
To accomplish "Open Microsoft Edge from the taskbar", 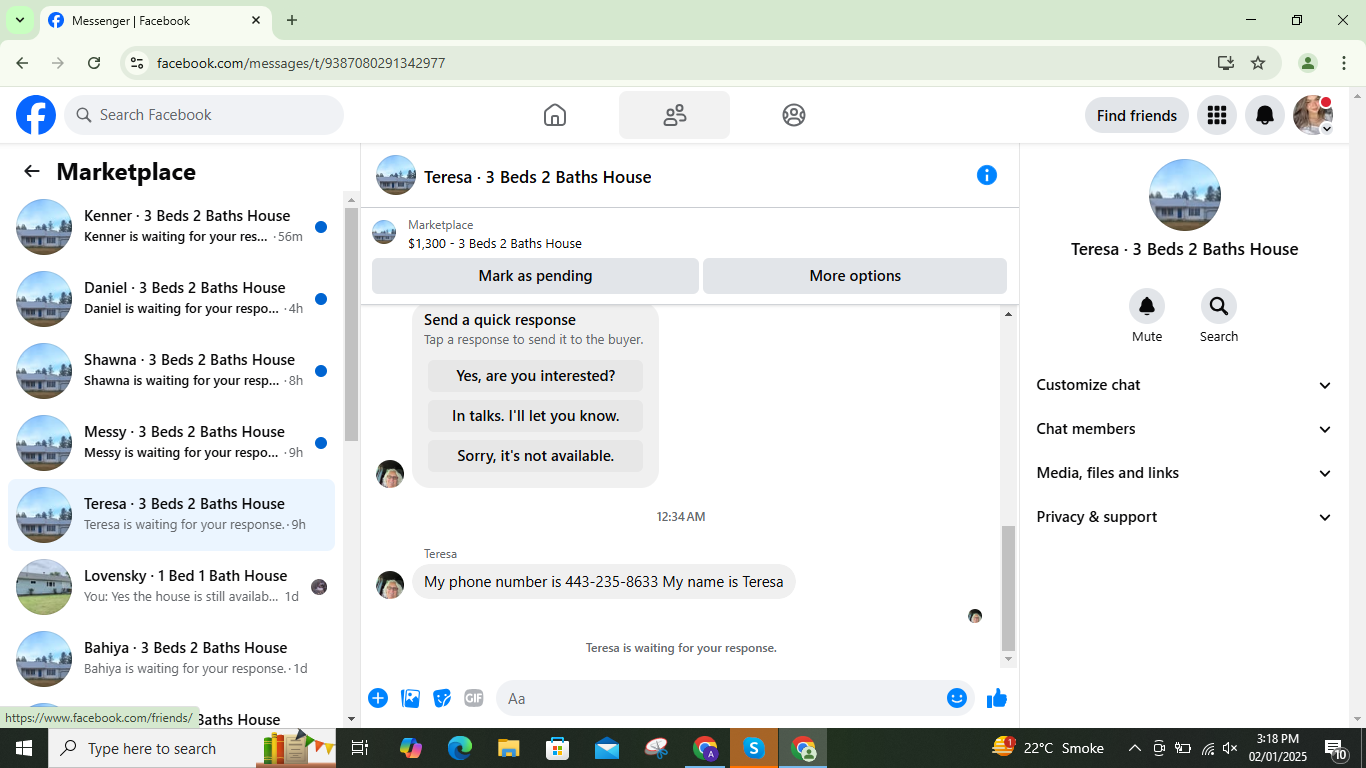I will point(460,748).
